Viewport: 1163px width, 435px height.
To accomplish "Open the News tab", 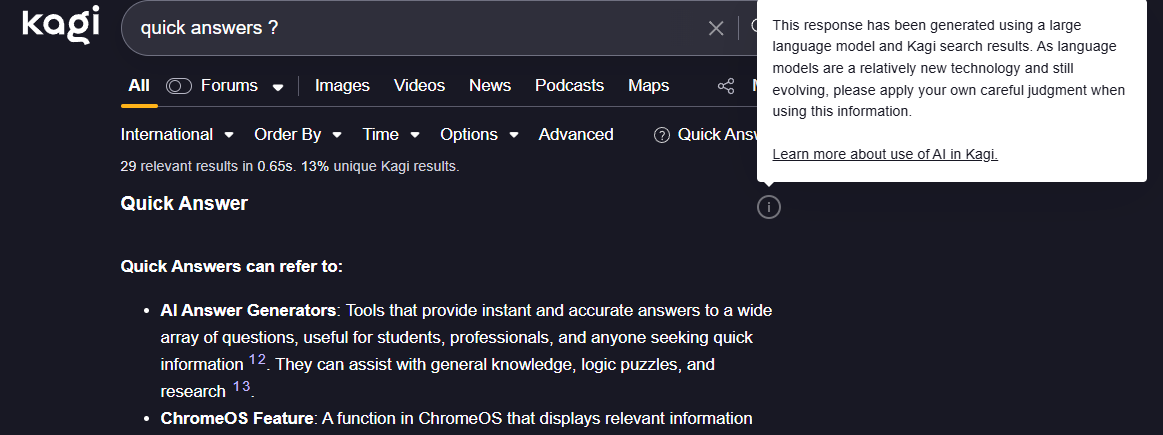I will coord(490,86).
